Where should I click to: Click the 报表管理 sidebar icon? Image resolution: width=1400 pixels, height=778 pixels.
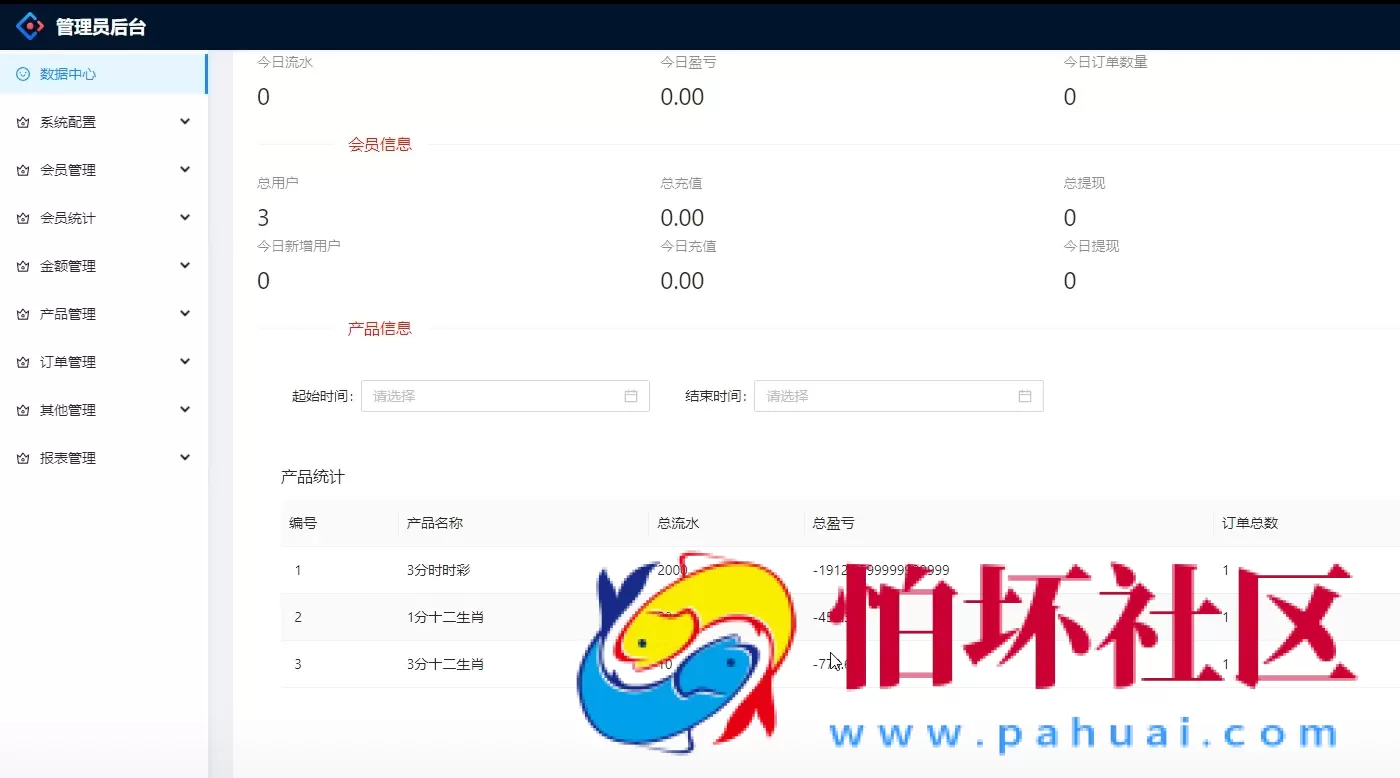tap(22, 457)
